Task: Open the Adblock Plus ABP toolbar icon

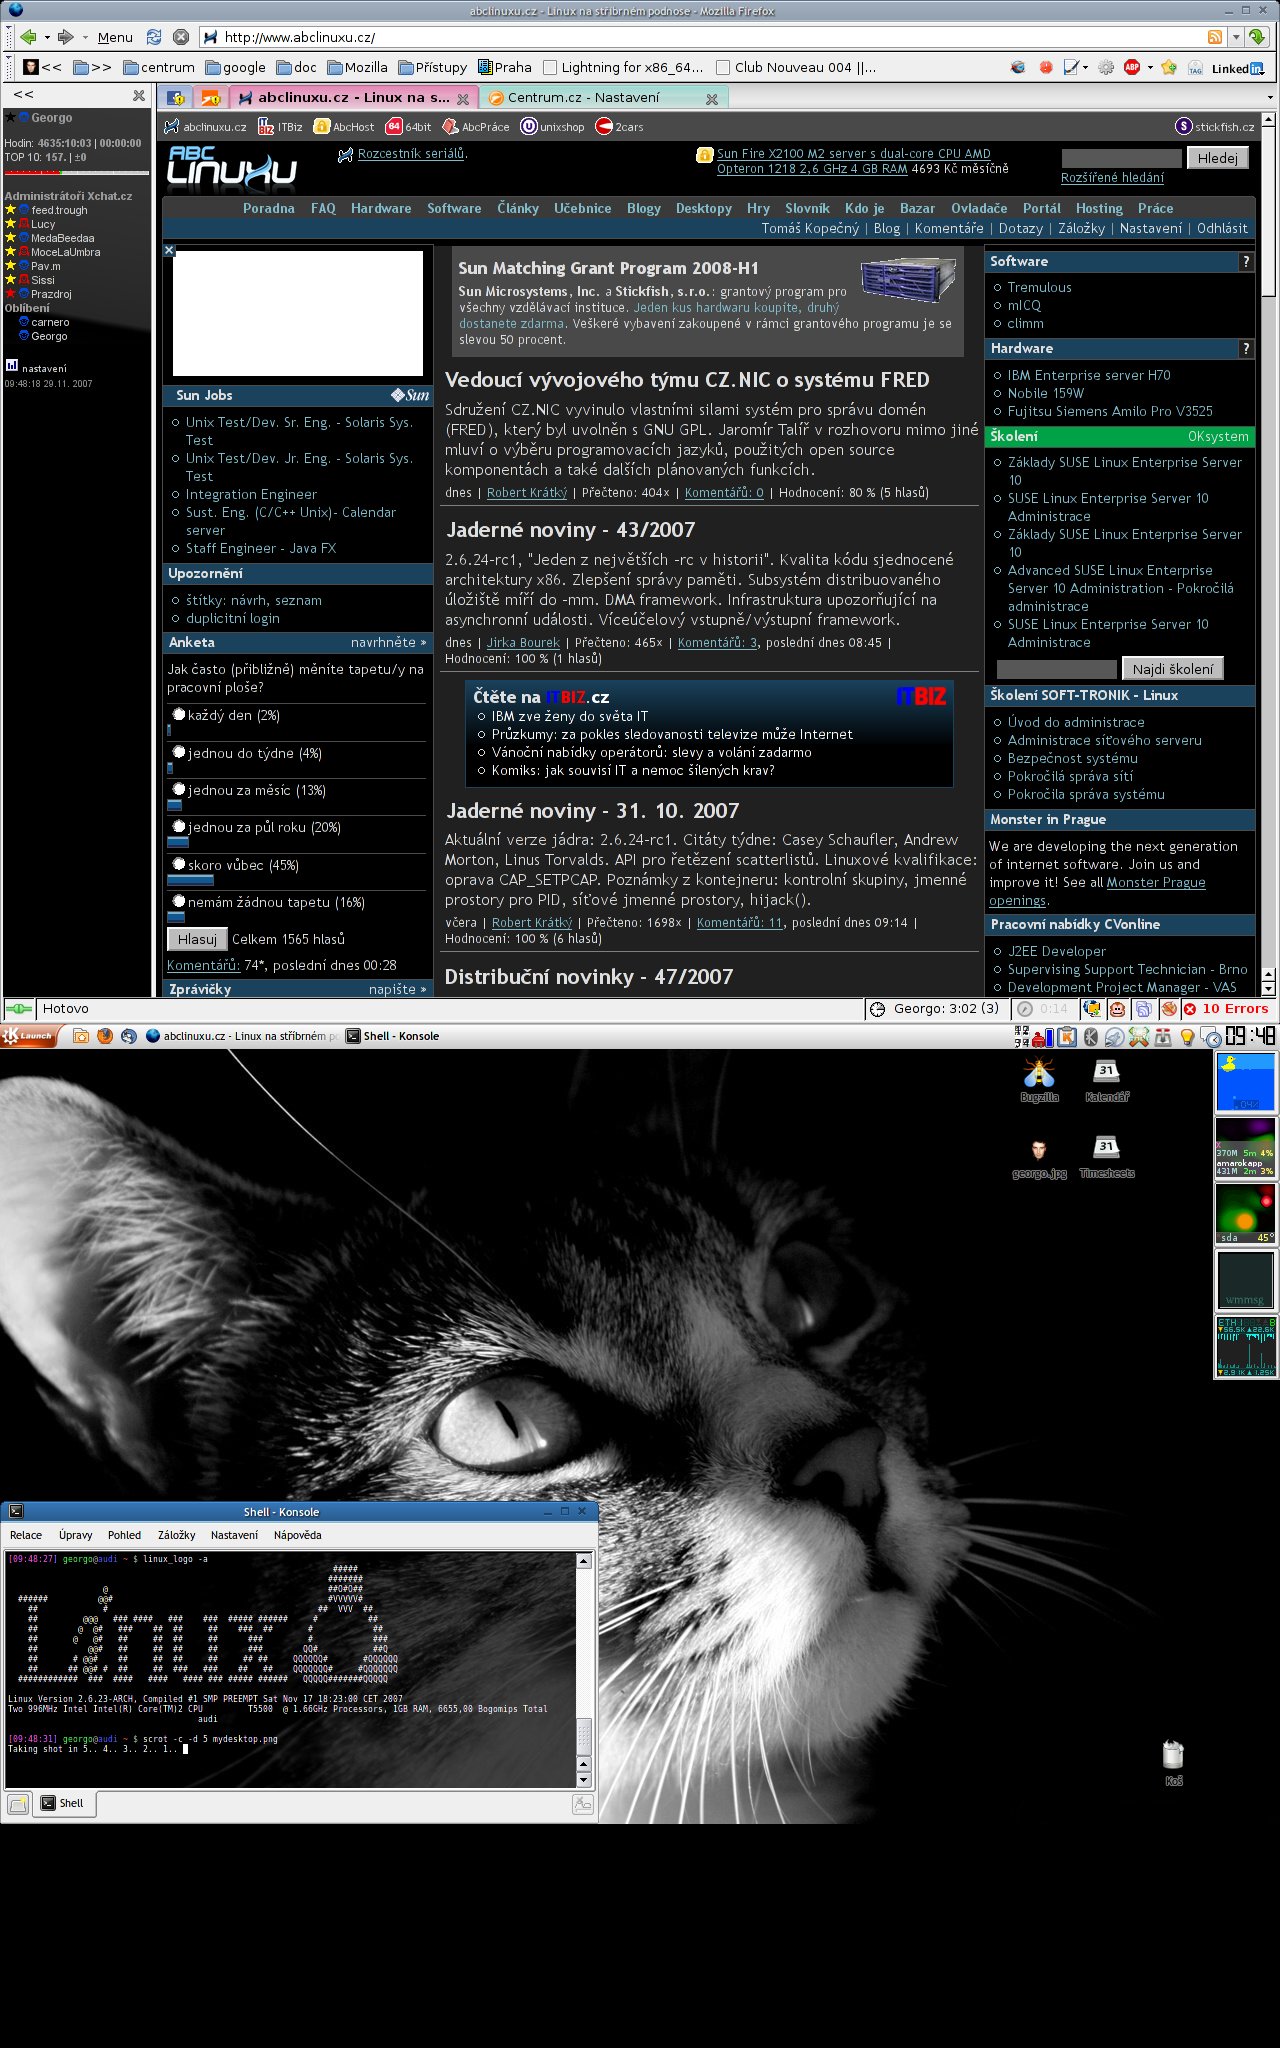Action: [x=1132, y=67]
